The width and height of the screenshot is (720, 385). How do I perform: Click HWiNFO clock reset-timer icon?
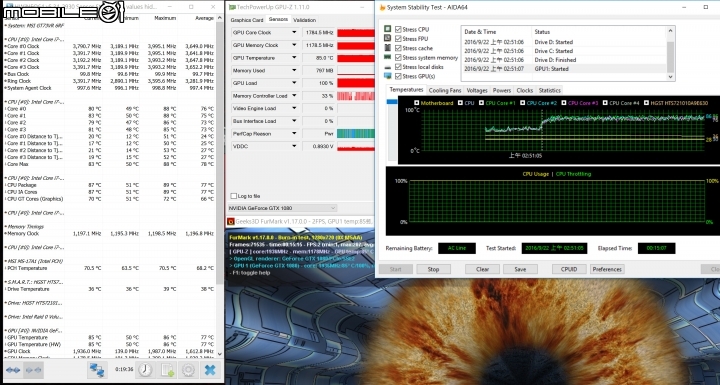146,370
